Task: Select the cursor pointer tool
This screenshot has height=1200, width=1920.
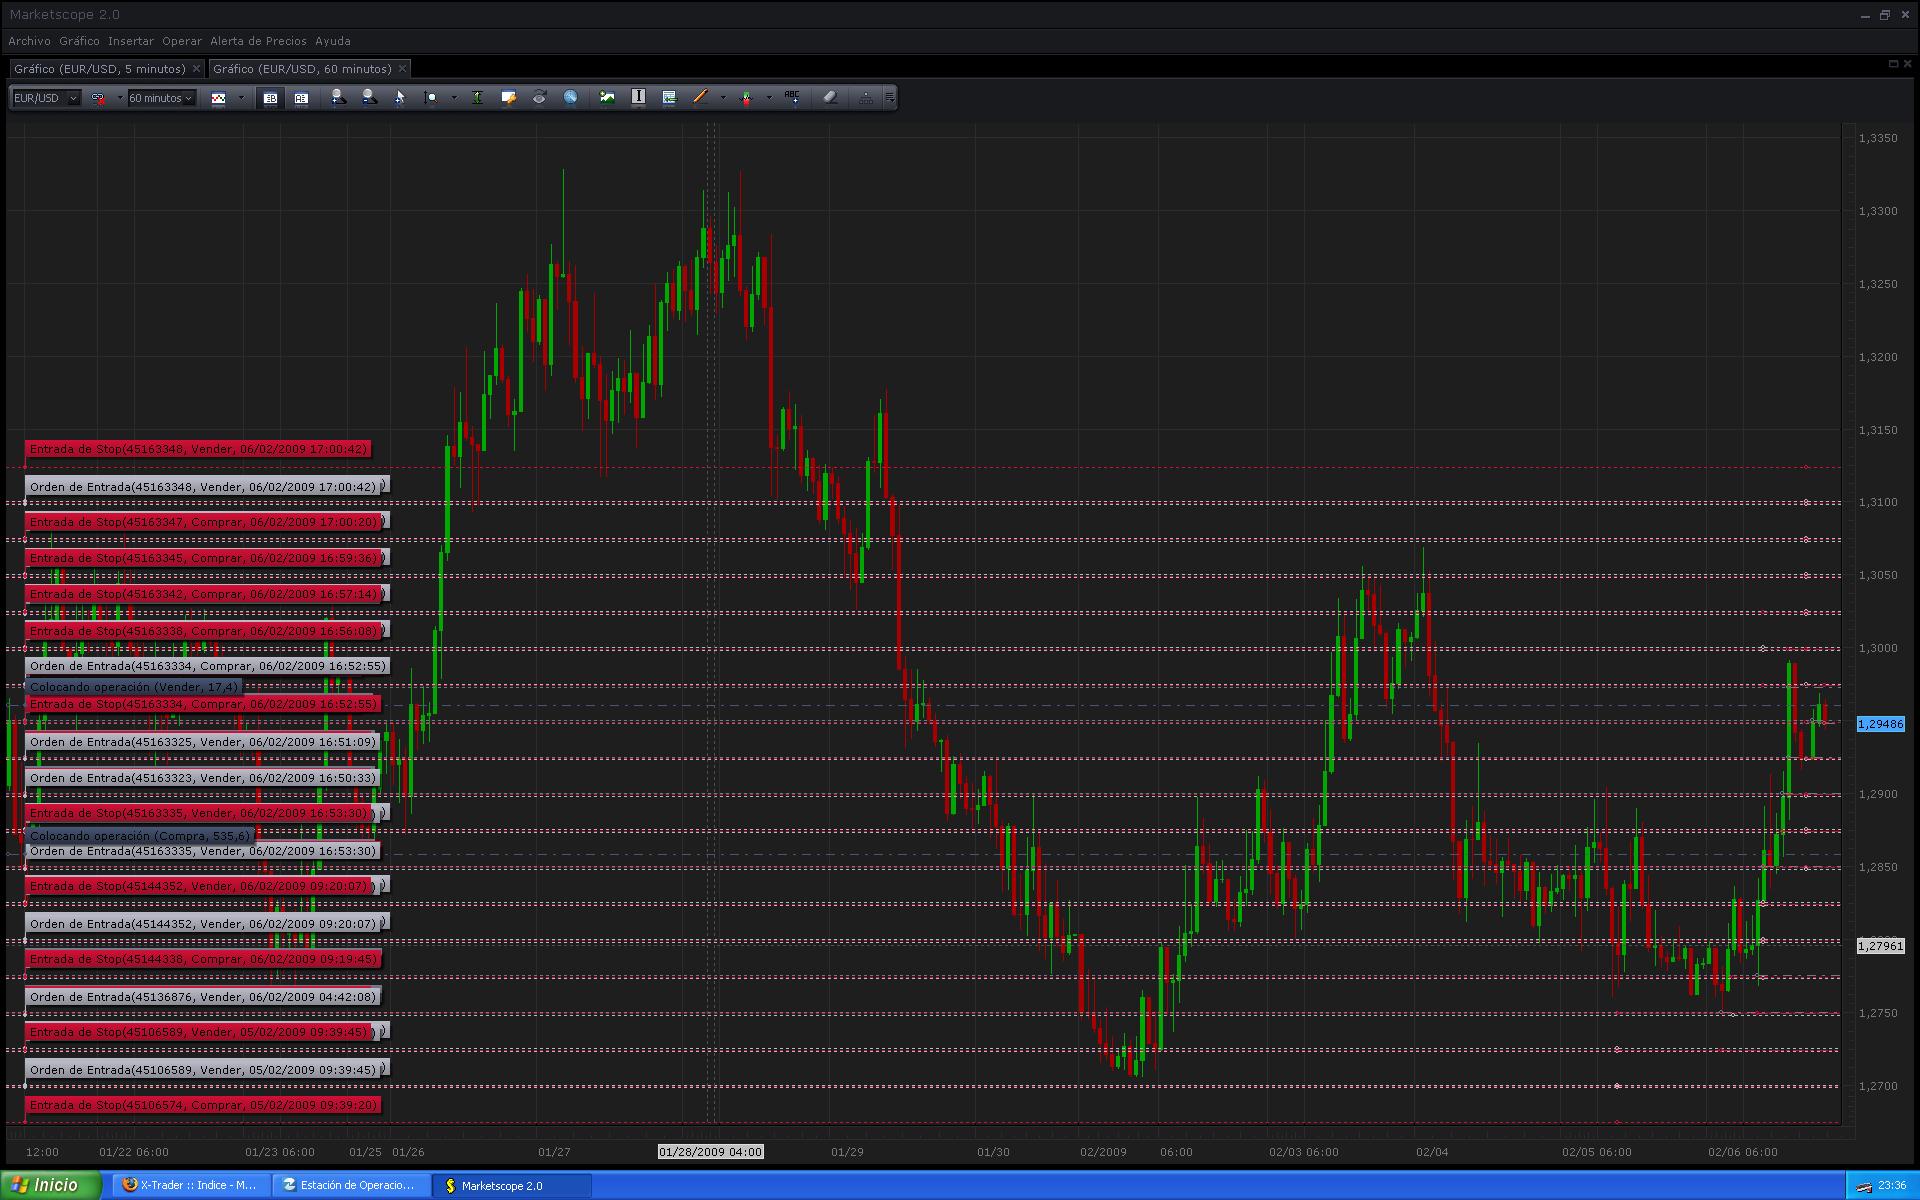Action: 400,97
